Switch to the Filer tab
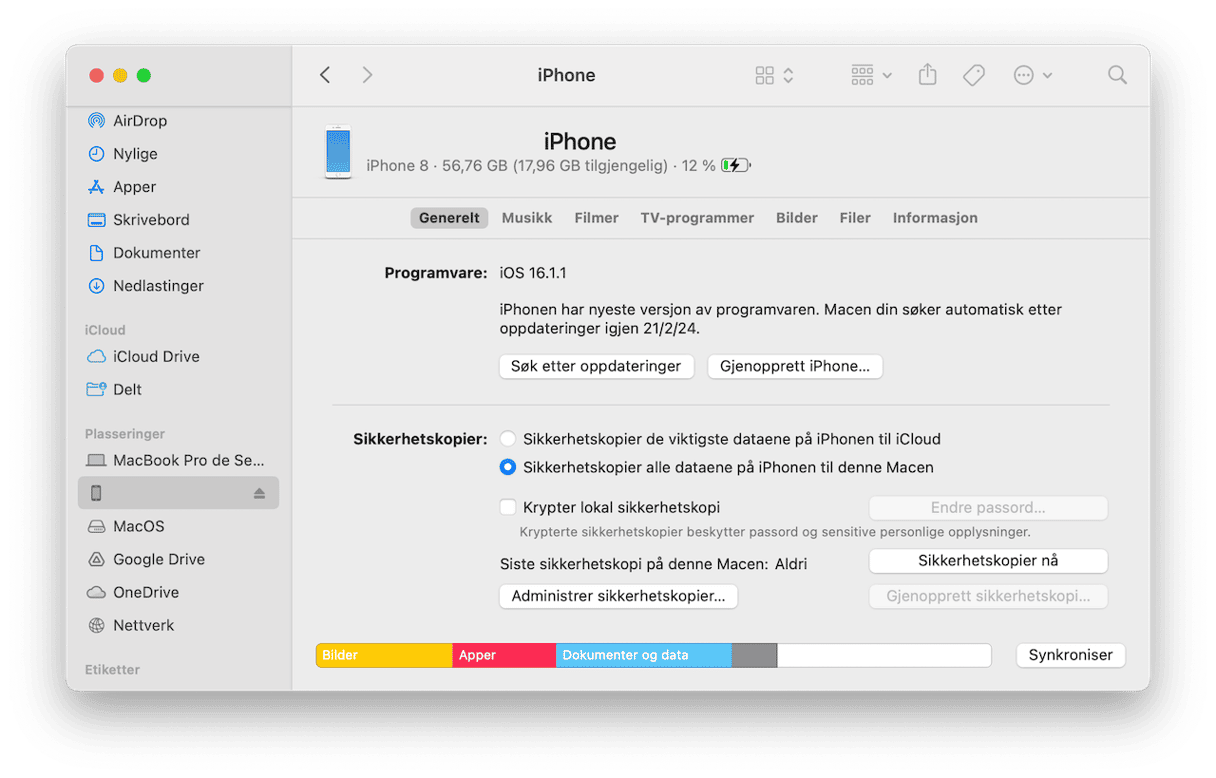Image resolution: width=1216 pixels, height=778 pixels. tap(855, 218)
